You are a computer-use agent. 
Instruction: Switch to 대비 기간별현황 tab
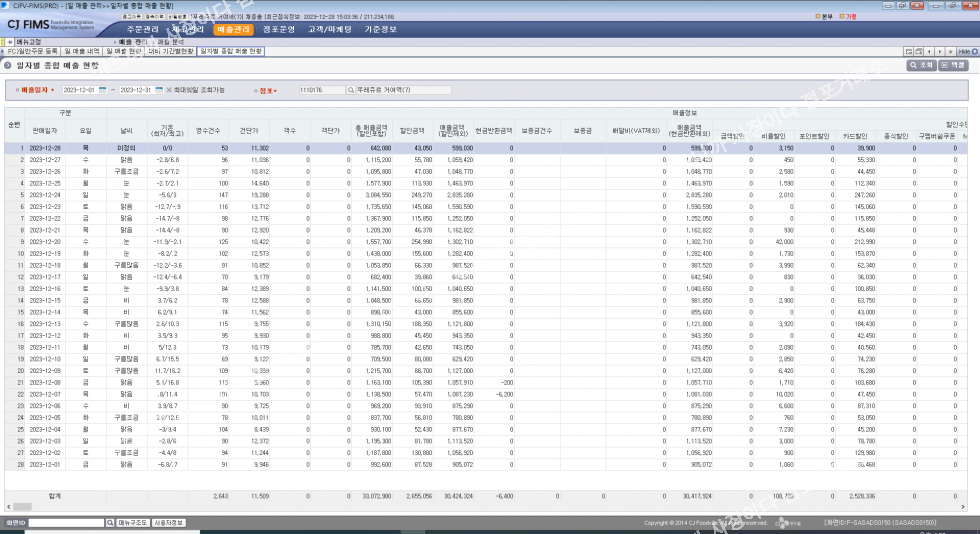(x=172, y=51)
